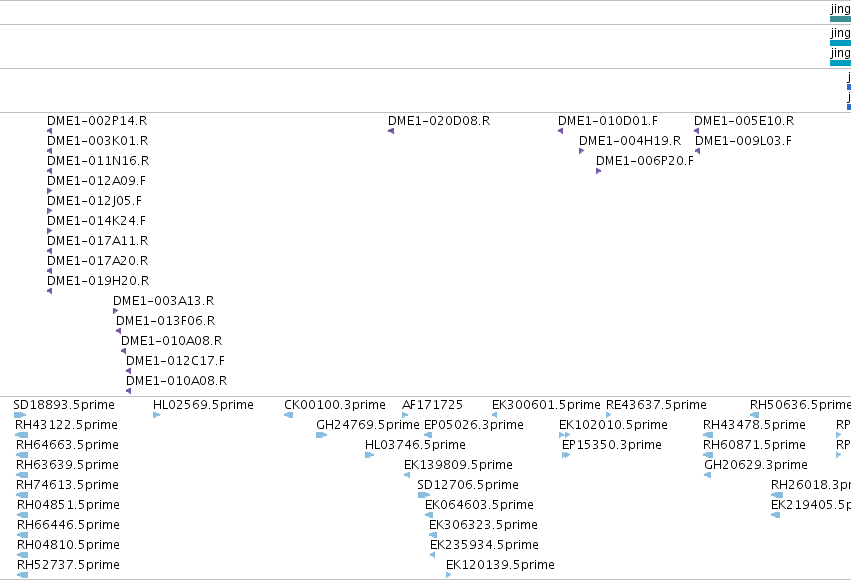Click the DME1-009L03.F feature label

pyautogui.click(x=744, y=141)
